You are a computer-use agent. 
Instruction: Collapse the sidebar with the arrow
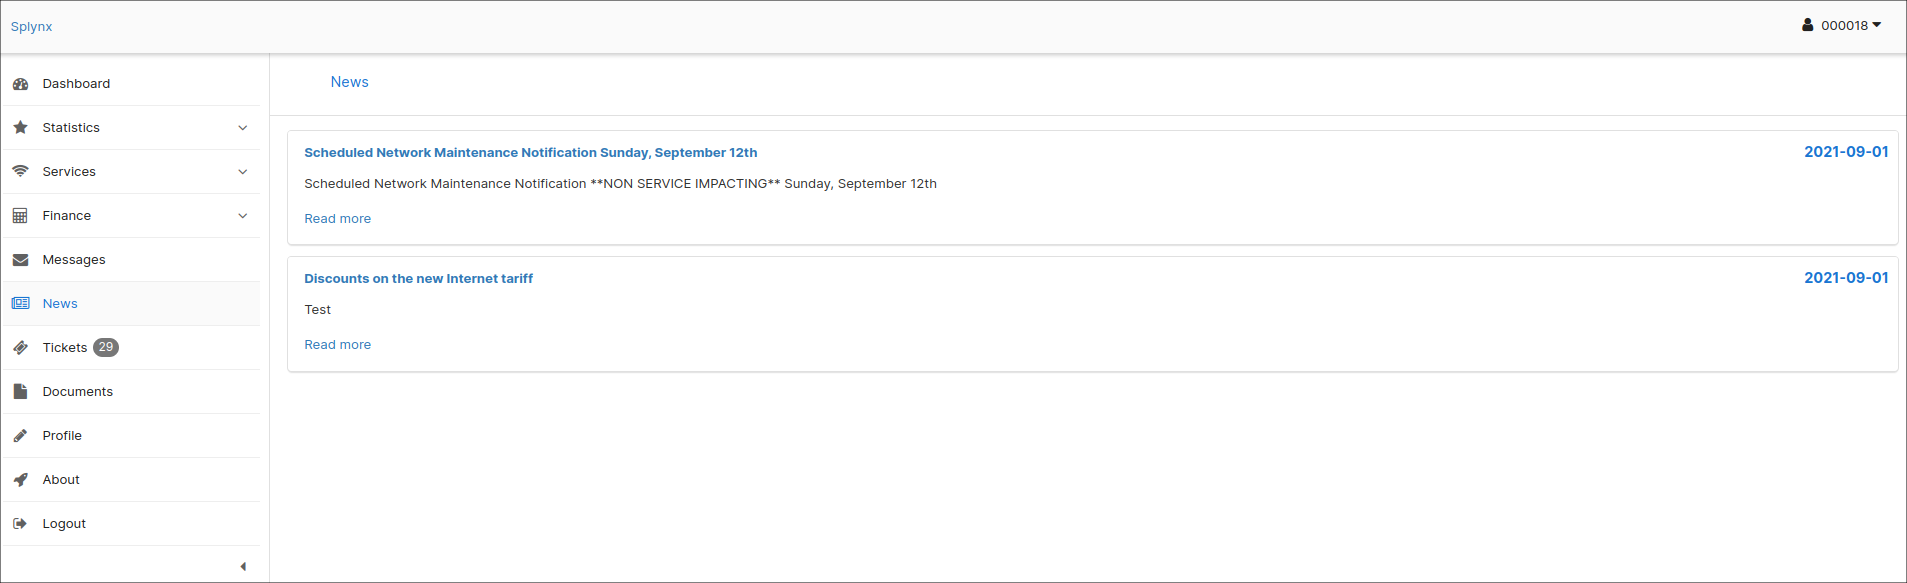(x=243, y=567)
